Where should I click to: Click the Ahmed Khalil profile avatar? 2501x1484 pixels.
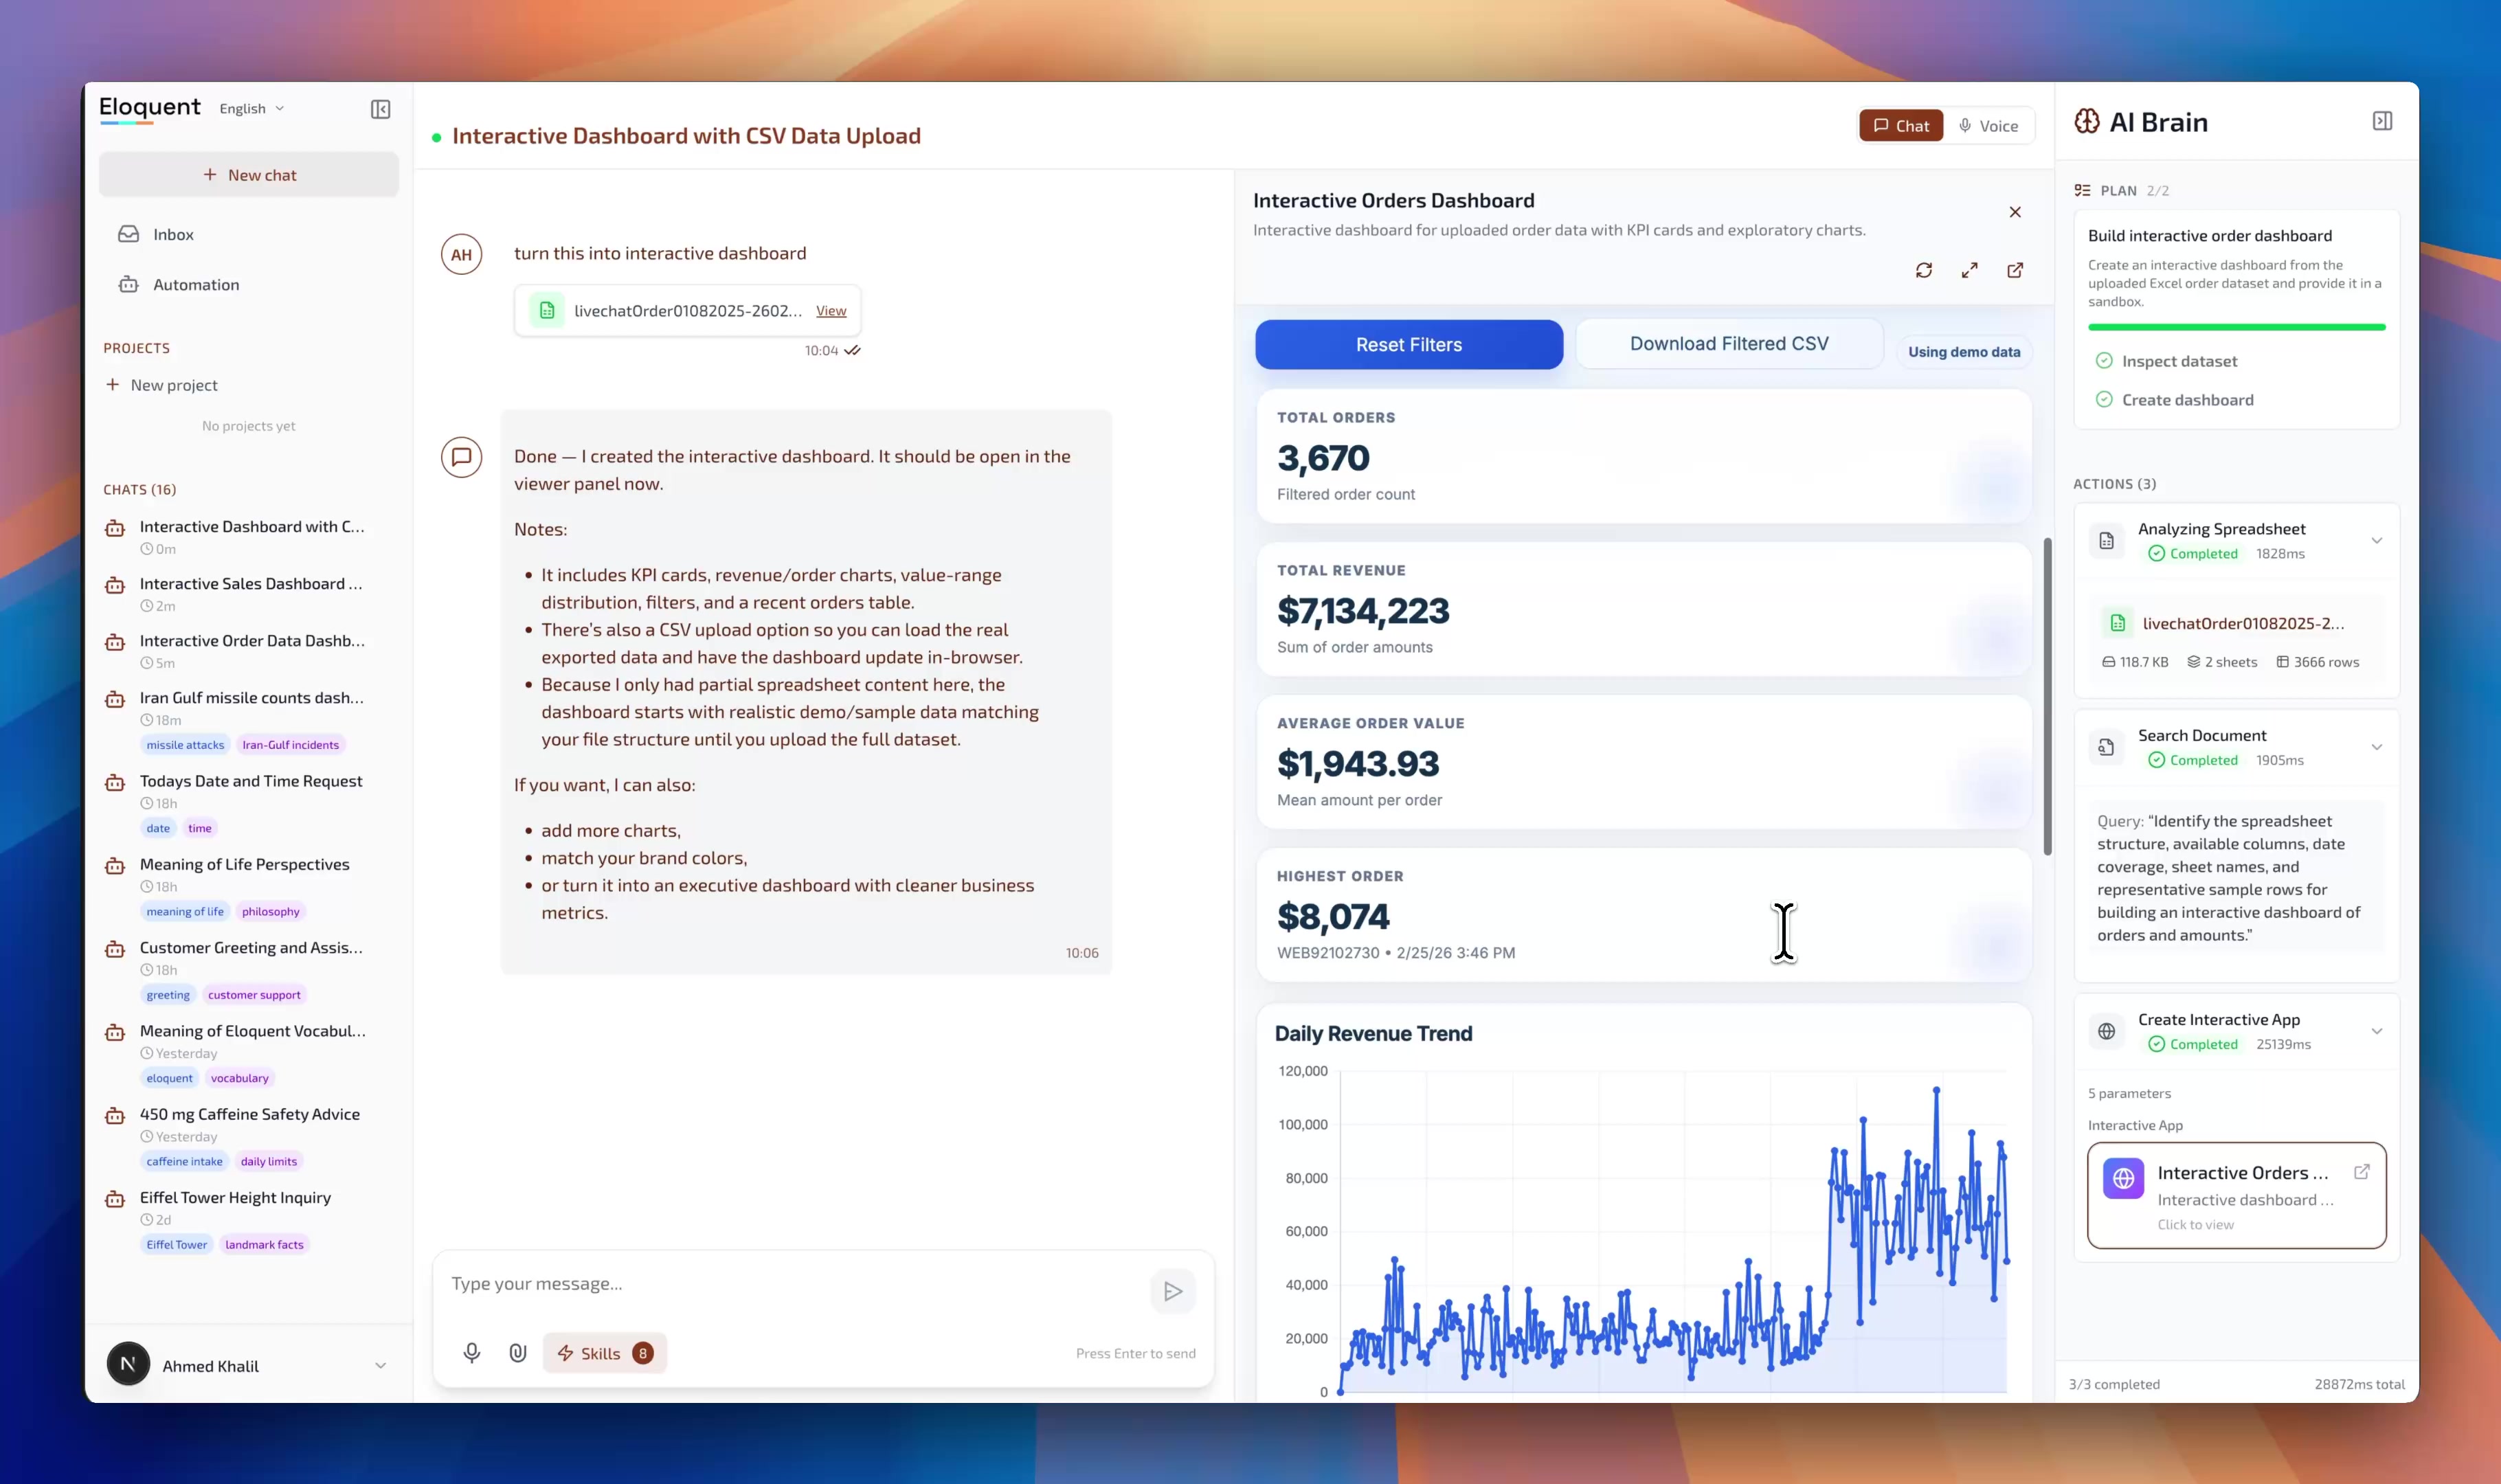128,1365
